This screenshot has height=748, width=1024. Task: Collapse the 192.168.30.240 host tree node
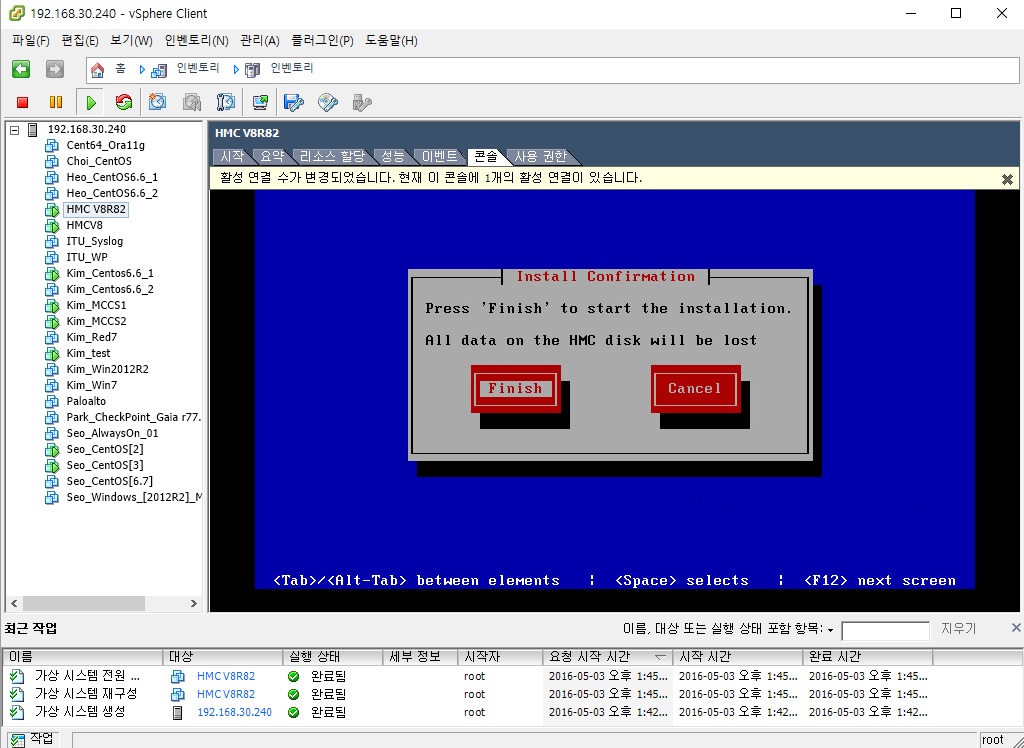(14, 130)
